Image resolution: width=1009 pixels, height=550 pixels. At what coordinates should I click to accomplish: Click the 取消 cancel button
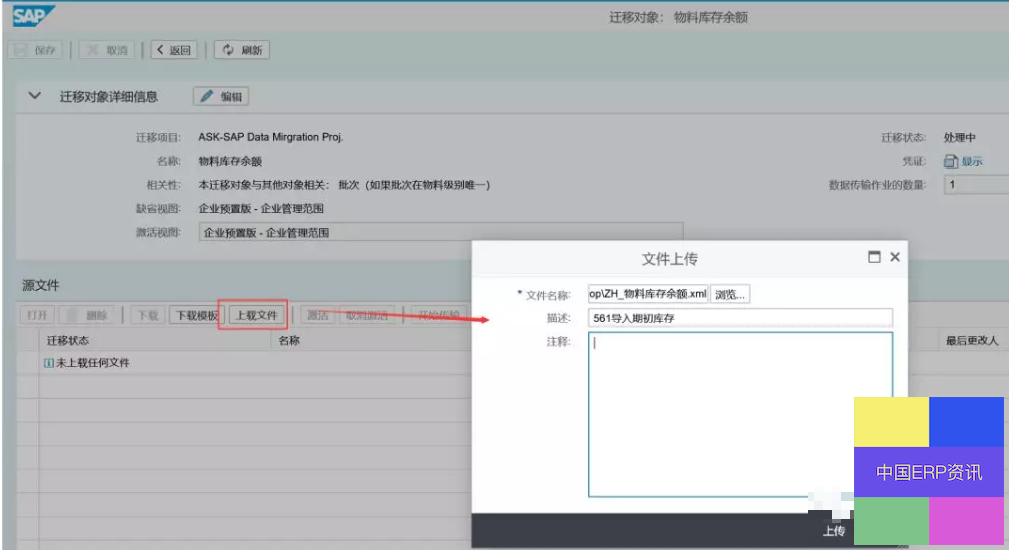pos(107,50)
